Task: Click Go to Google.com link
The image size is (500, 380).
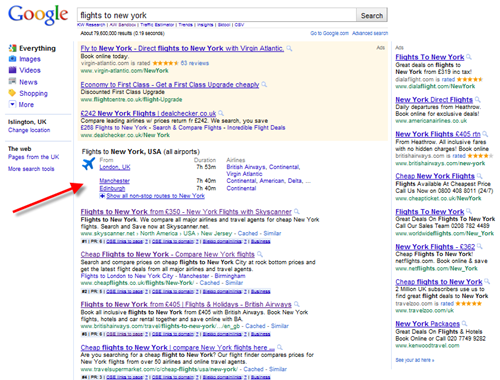Action: (x=329, y=33)
